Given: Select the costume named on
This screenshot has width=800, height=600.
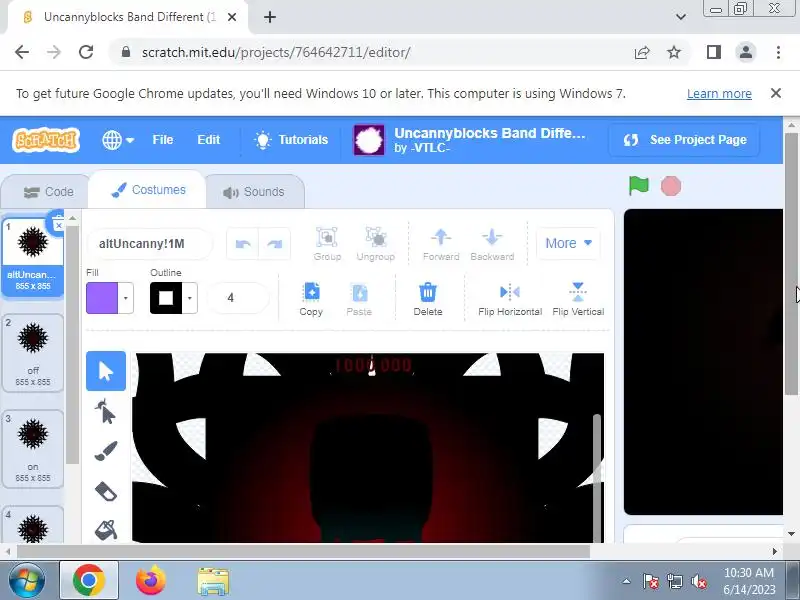Looking at the screenshot, I should tap(33, 449).
